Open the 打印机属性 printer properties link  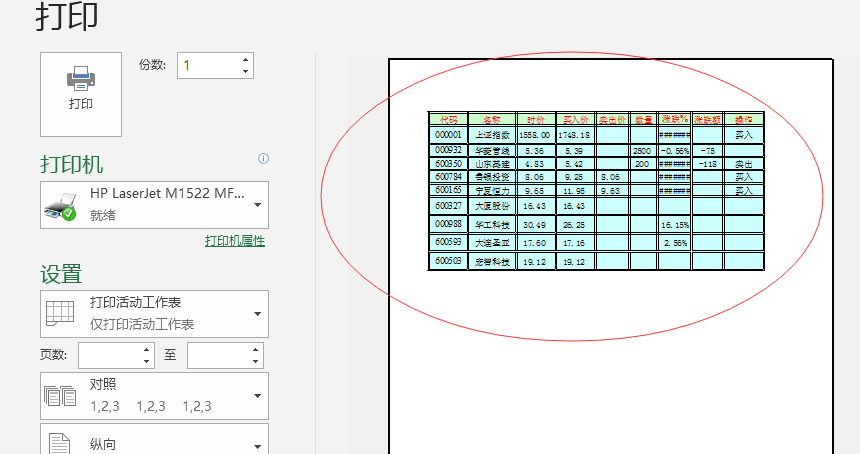point(235,241)
